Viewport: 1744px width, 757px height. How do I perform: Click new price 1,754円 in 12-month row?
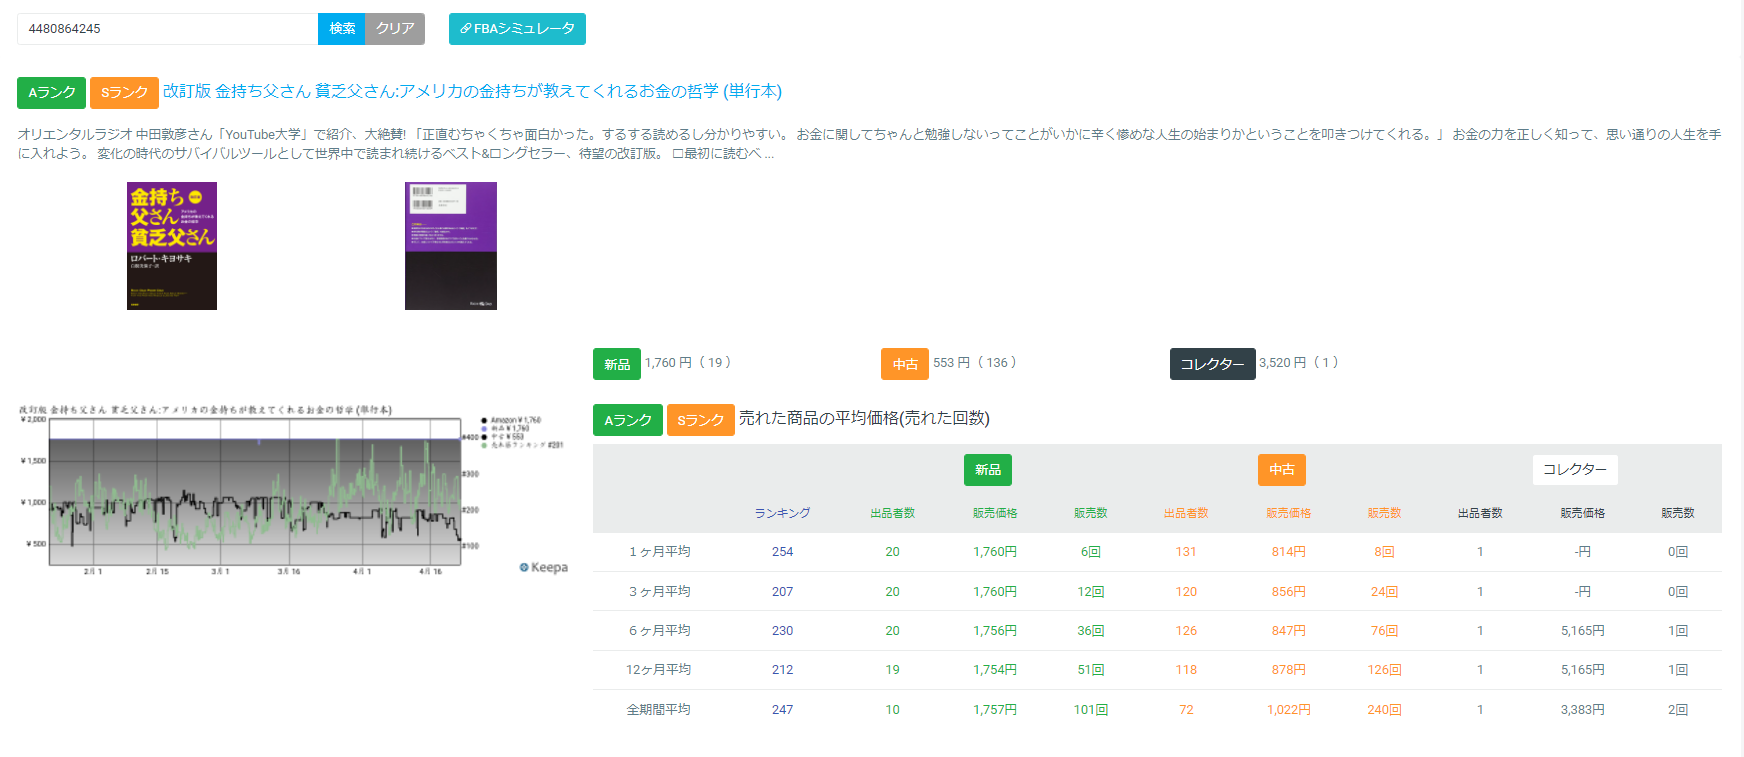click(x=995, y=670)
